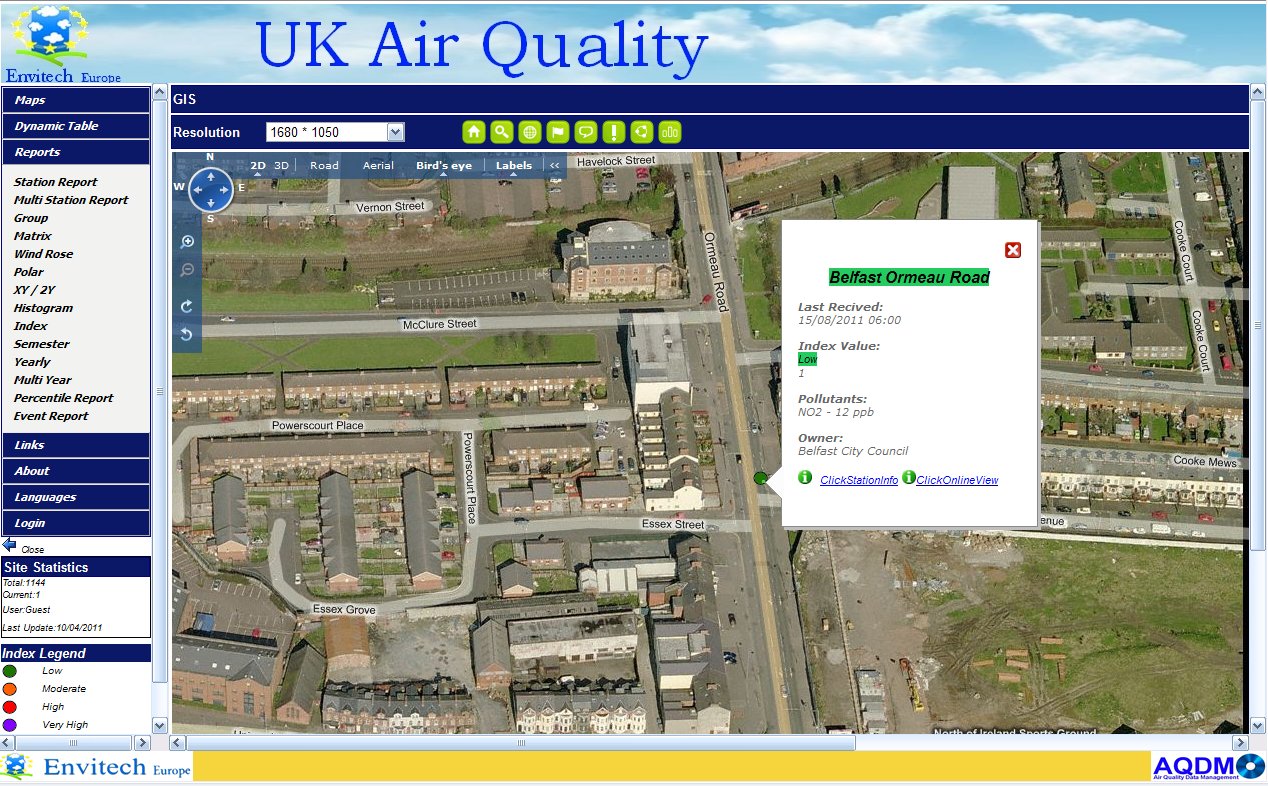Image resolution: width=1268 pixels, height=786 pixels.
Task: Switch the map to 3D mode
Action: pos(281,165)
